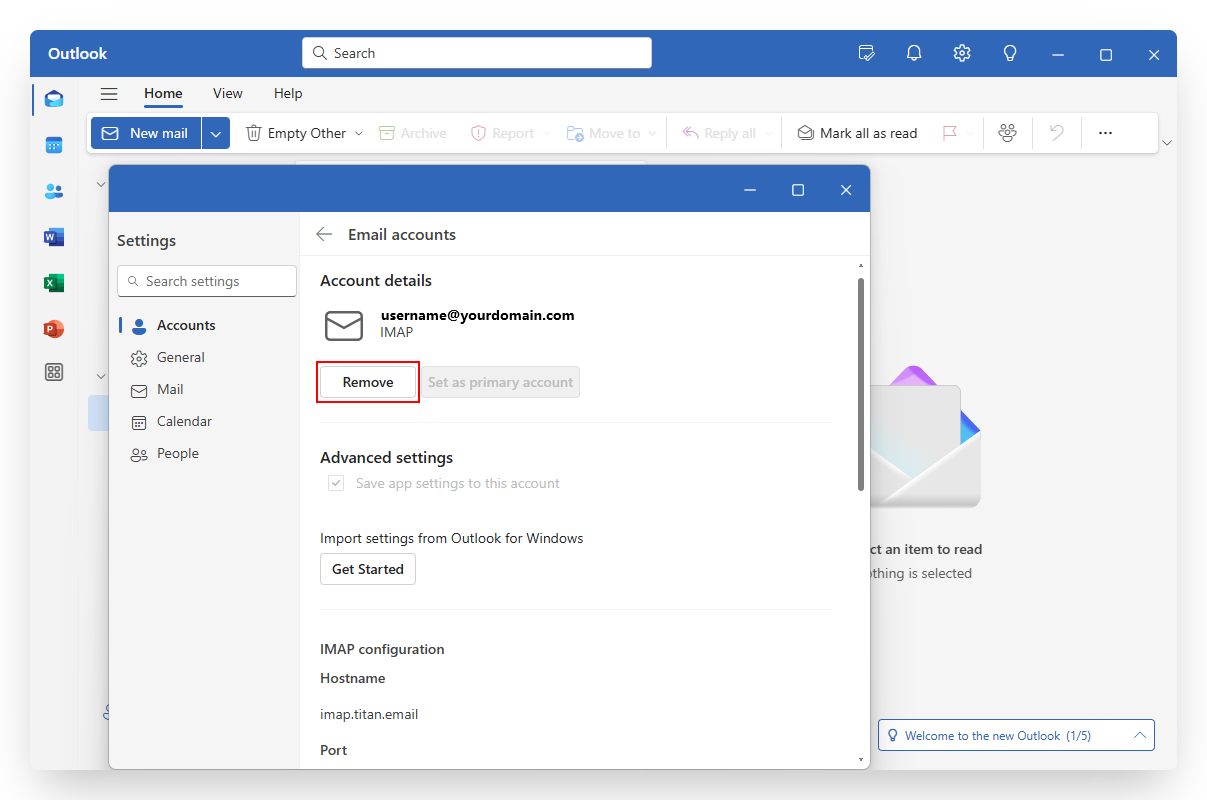Select General in Settings sidebar
Screen dimensions: 1207x800
point(207,357)
